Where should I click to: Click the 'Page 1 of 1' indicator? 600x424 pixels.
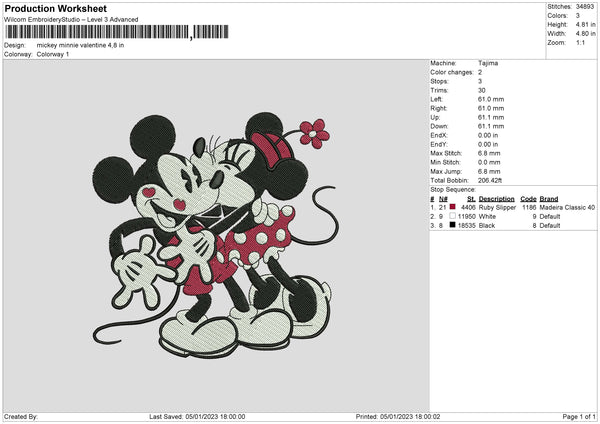pyautogui.click(x=579, y=416)
